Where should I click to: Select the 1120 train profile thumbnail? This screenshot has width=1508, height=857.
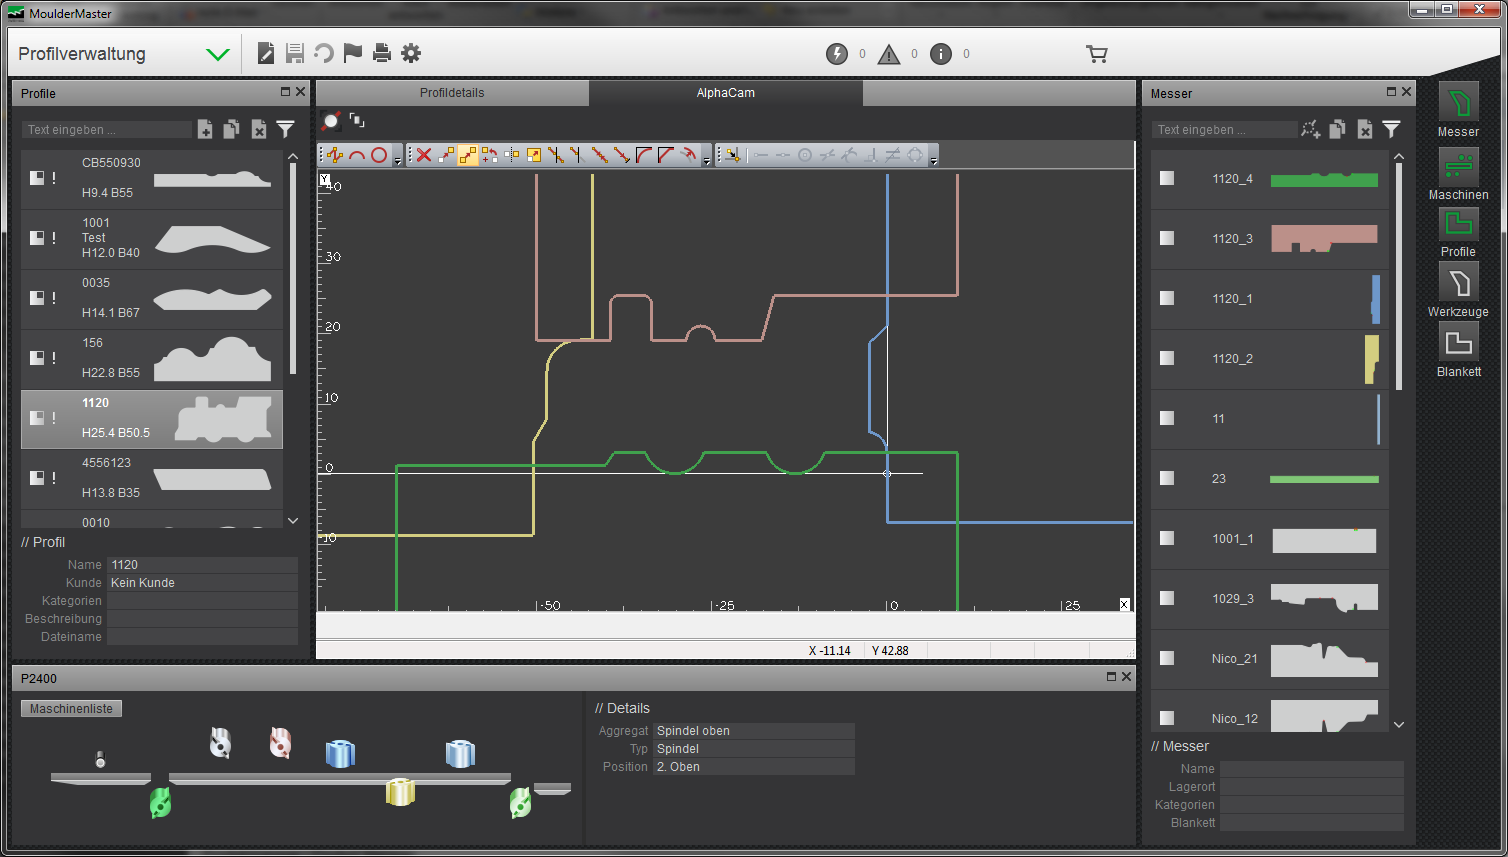[x=224, y=419]
